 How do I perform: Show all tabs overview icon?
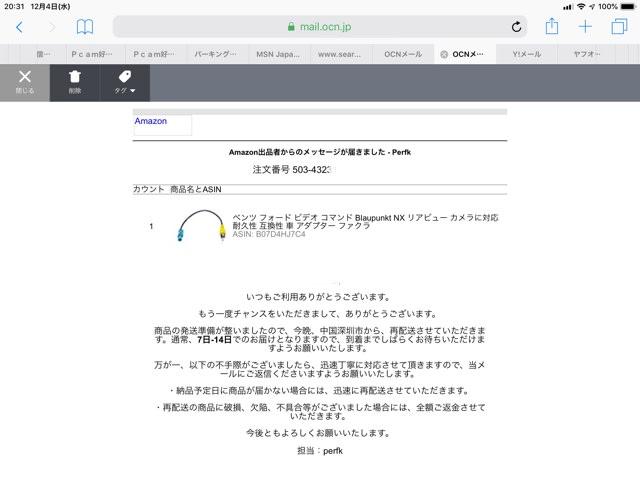click(619, 27)
